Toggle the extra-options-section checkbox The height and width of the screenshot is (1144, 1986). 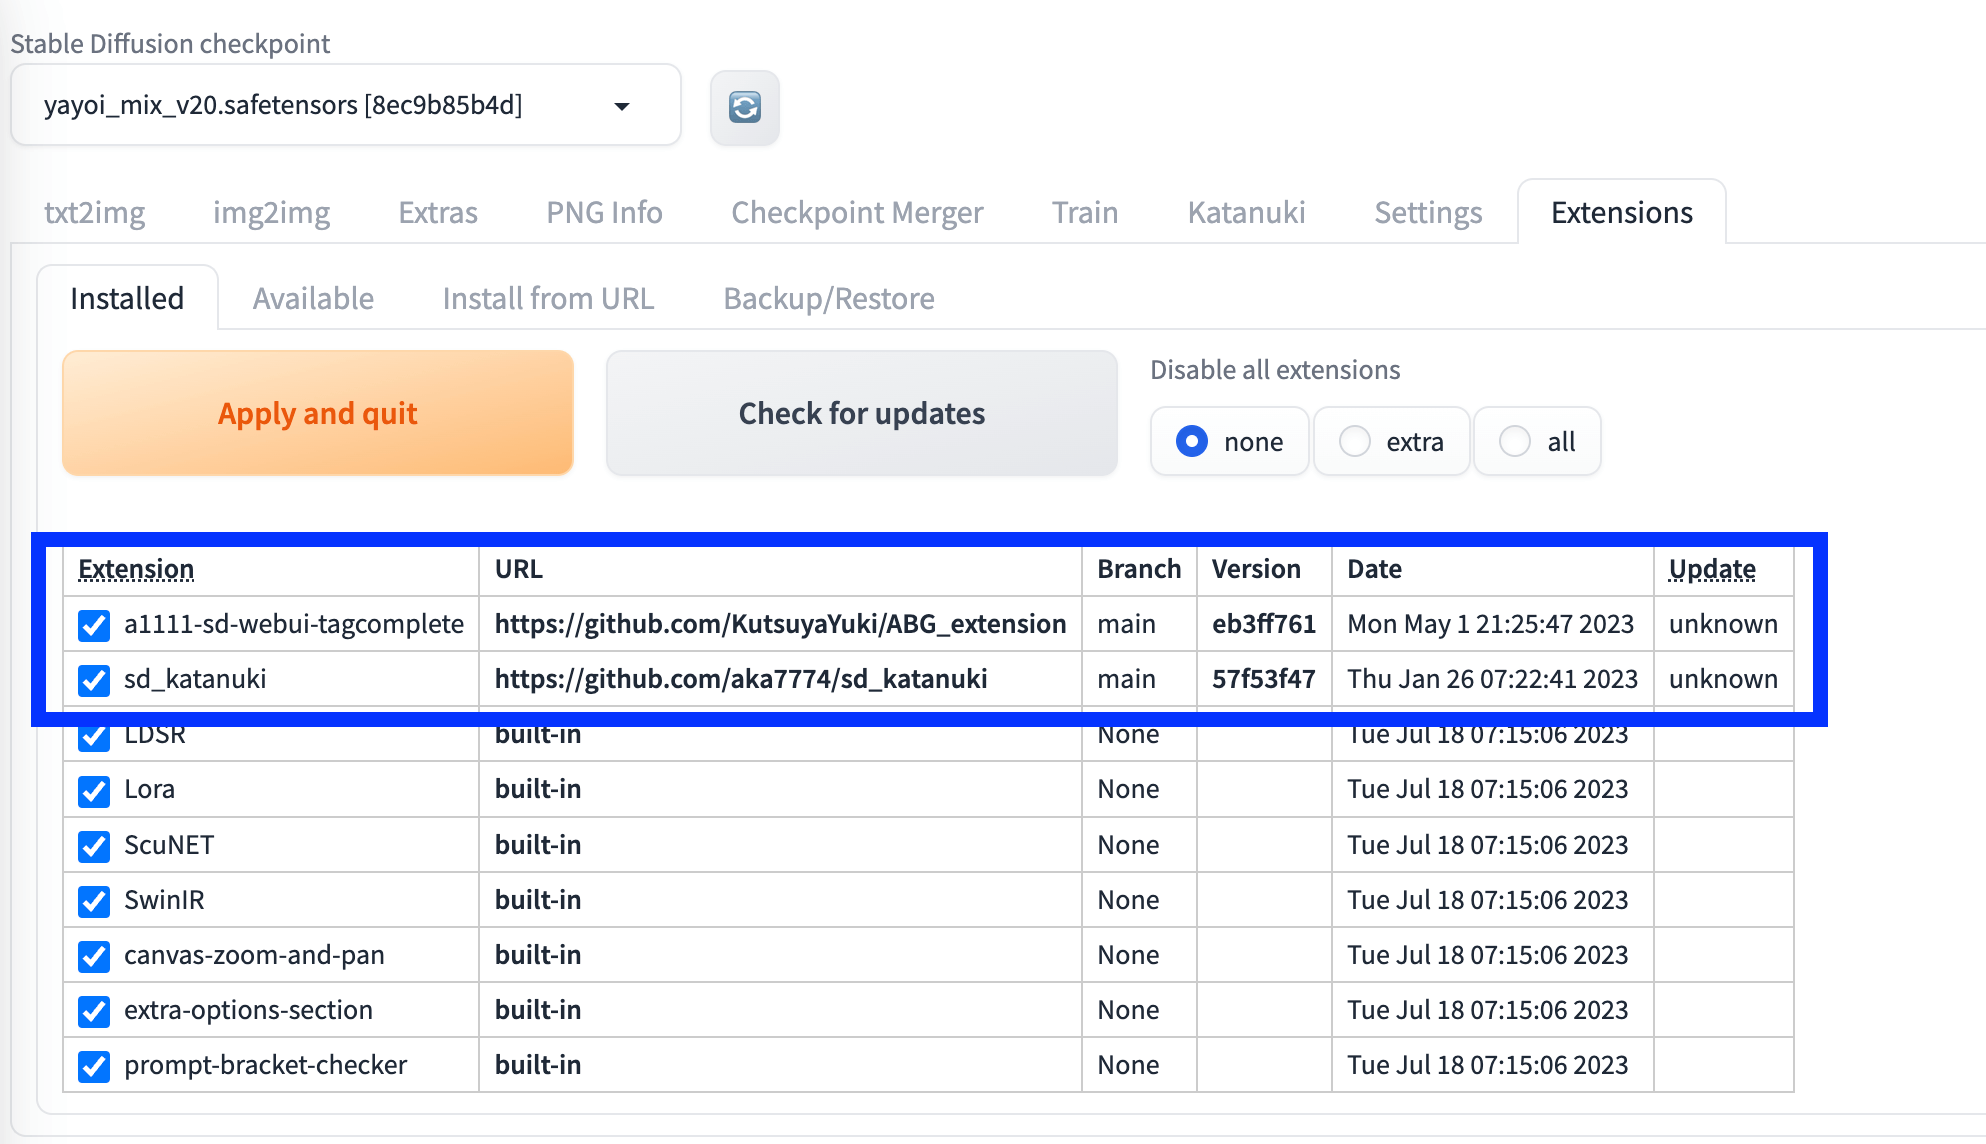(x=94, y=1012)
